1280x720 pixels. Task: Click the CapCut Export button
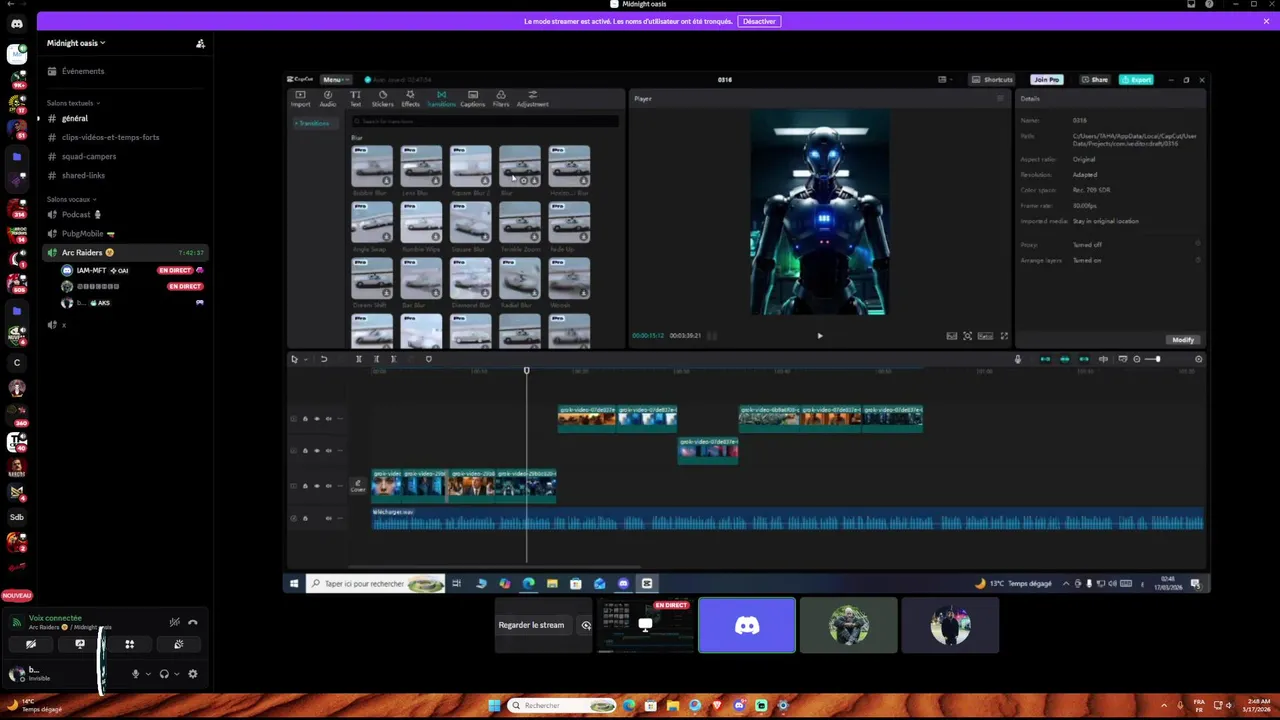[1136, 79]
